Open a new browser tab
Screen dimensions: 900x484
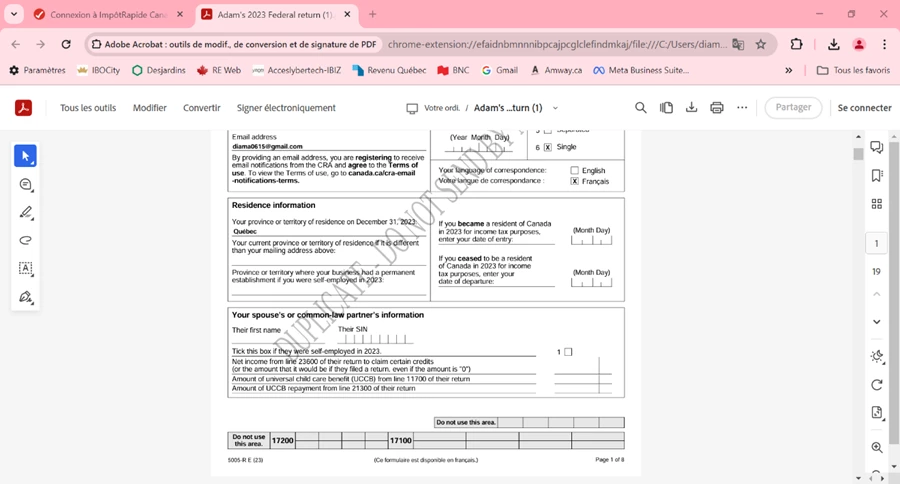373,15
